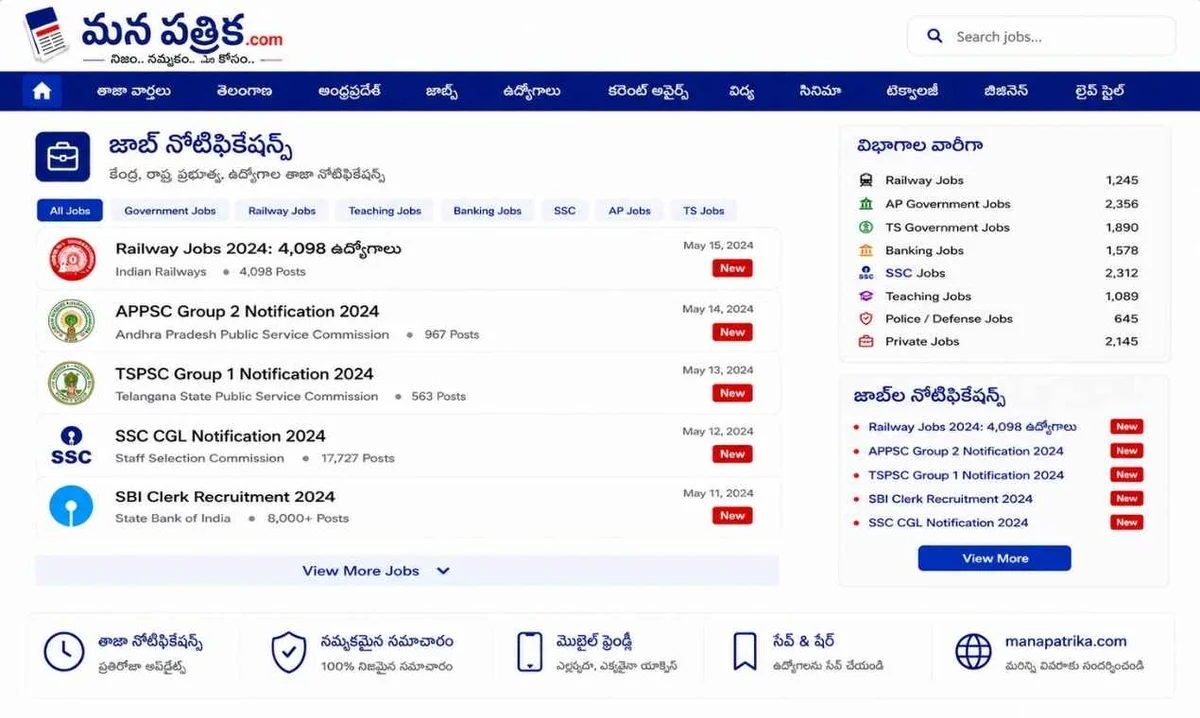Select the TS Jobs filter tab
Image resolution: width=1200 pixels, height=718 pixels.
704,211
